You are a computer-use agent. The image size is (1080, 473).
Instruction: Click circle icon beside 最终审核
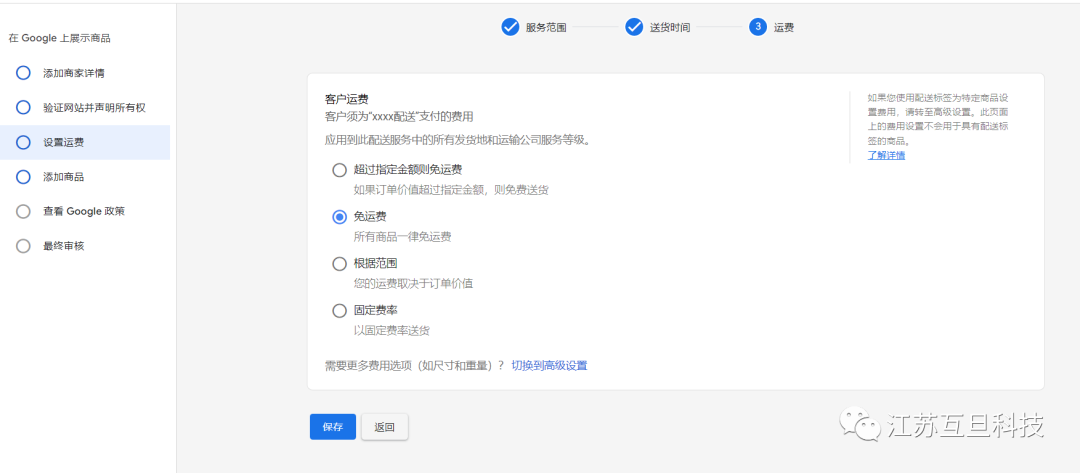coord(23,246)
